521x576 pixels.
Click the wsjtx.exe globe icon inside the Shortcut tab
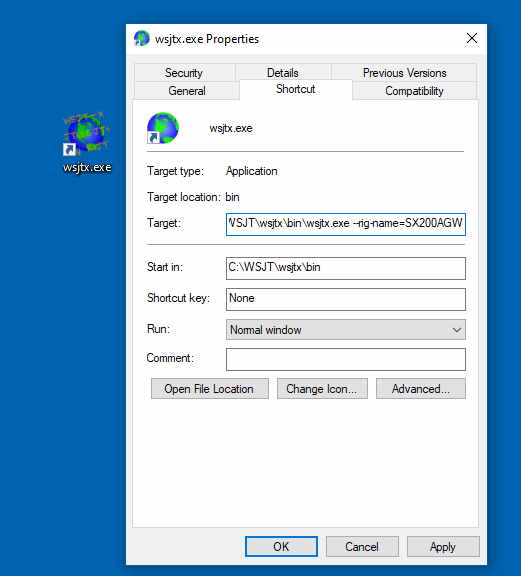(162, 128)
